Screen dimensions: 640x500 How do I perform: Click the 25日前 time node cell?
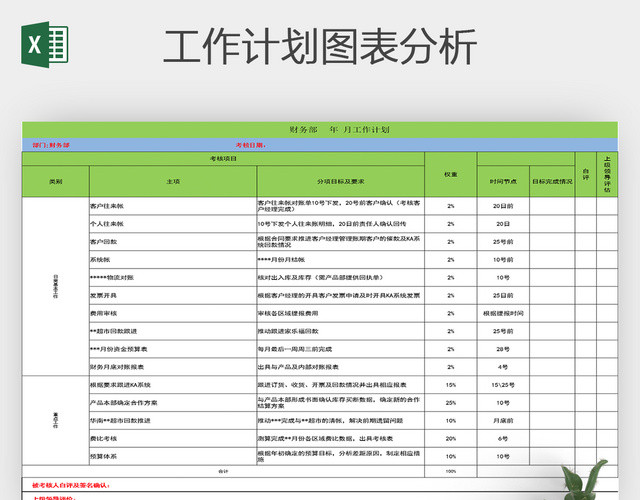503,295
